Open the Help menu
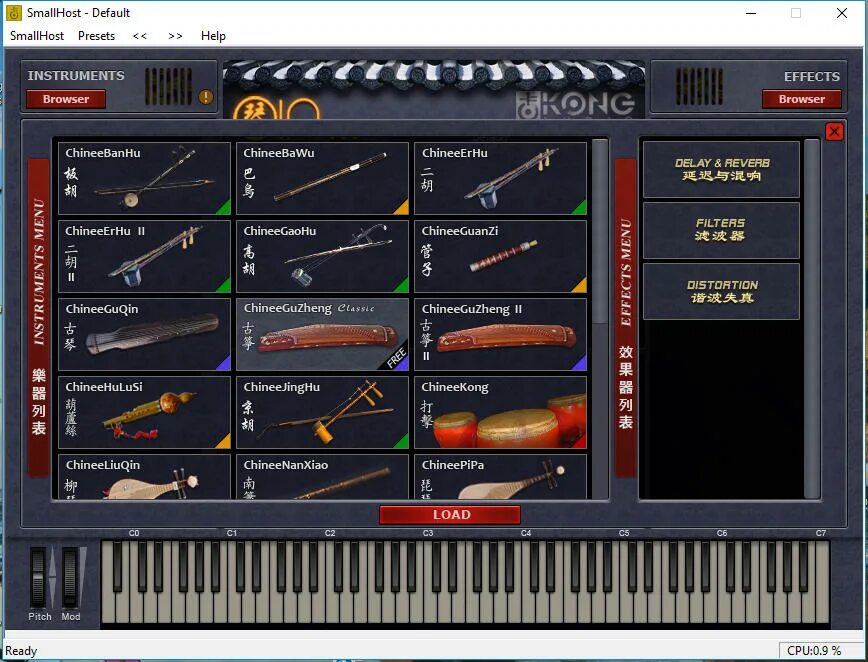Screen dimensions: 868x662 pos(213,36)
